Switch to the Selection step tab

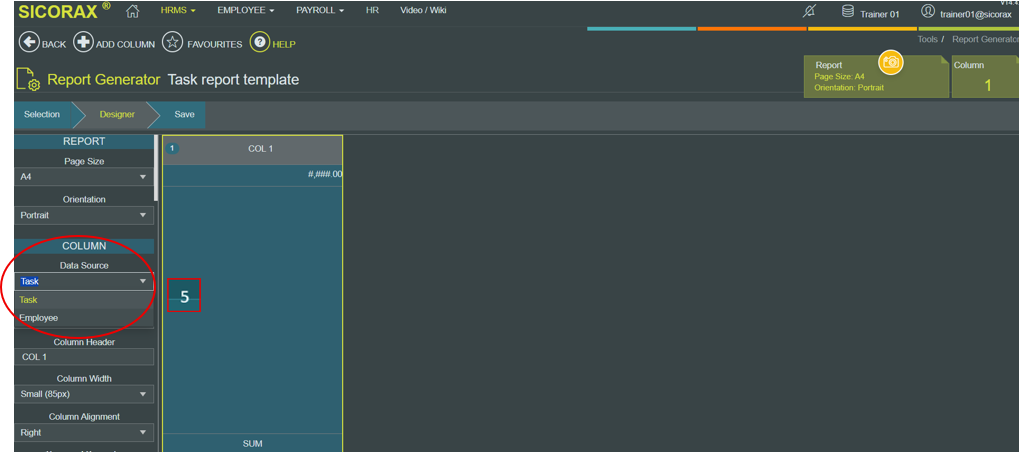42,114
